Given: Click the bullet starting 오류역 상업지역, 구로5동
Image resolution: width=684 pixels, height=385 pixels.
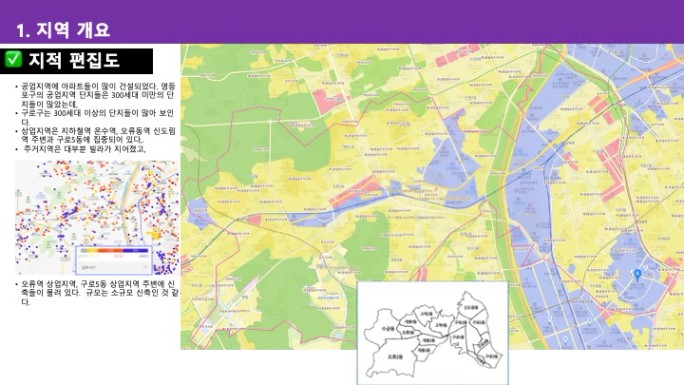Looking at the screenshot, I should [x=97, y=293].
